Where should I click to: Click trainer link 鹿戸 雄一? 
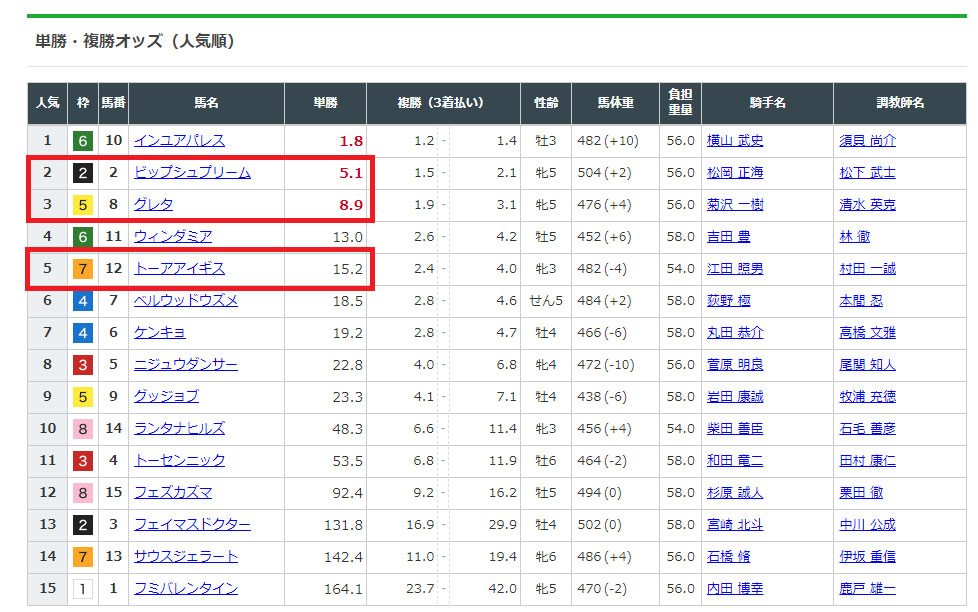[867, 589]
